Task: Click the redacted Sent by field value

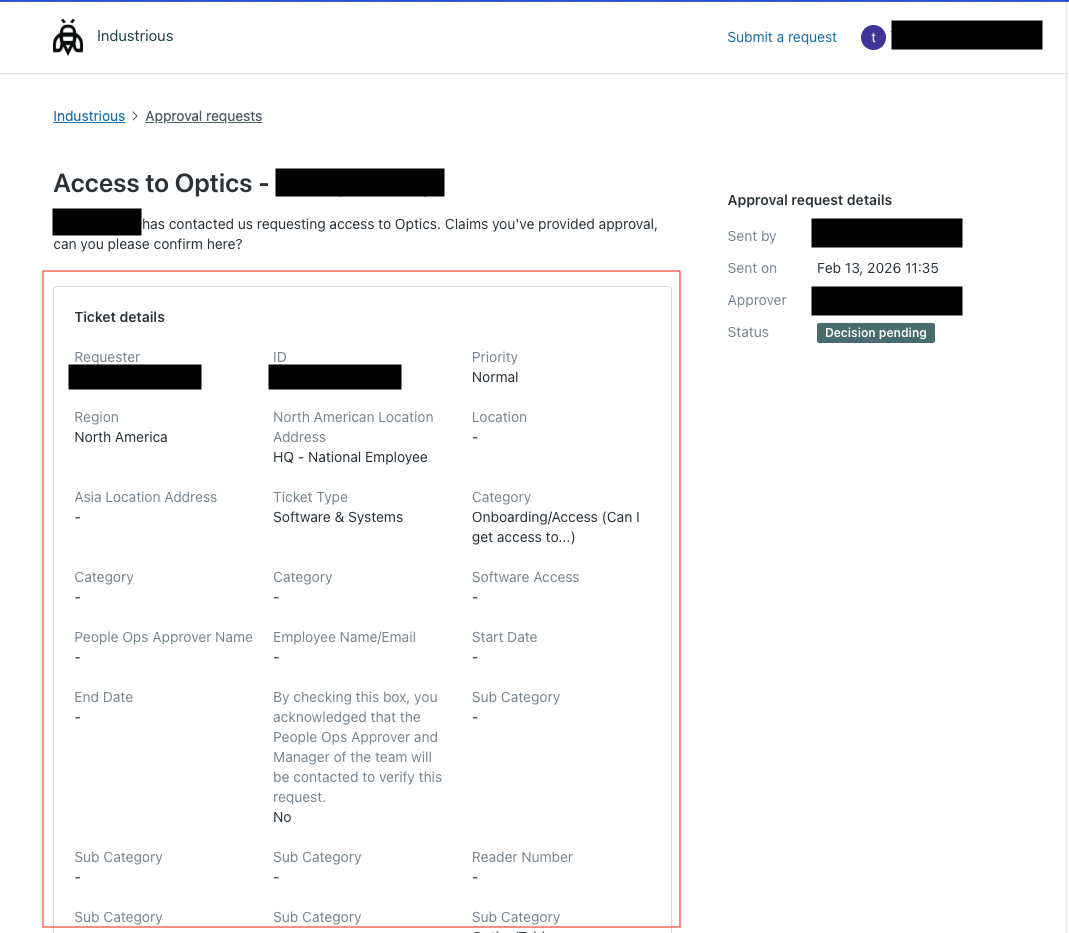Action: tap(886, 232)
